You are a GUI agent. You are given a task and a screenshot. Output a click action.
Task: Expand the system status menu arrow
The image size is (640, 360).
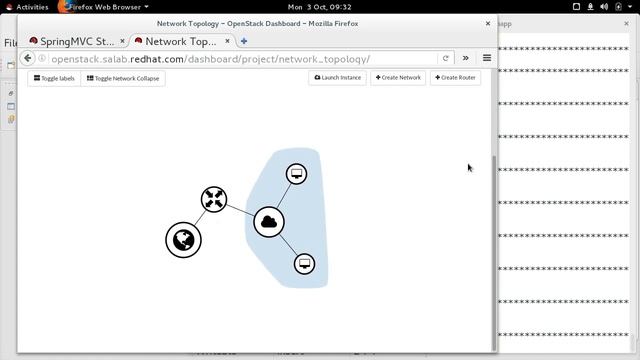(630, 7)
